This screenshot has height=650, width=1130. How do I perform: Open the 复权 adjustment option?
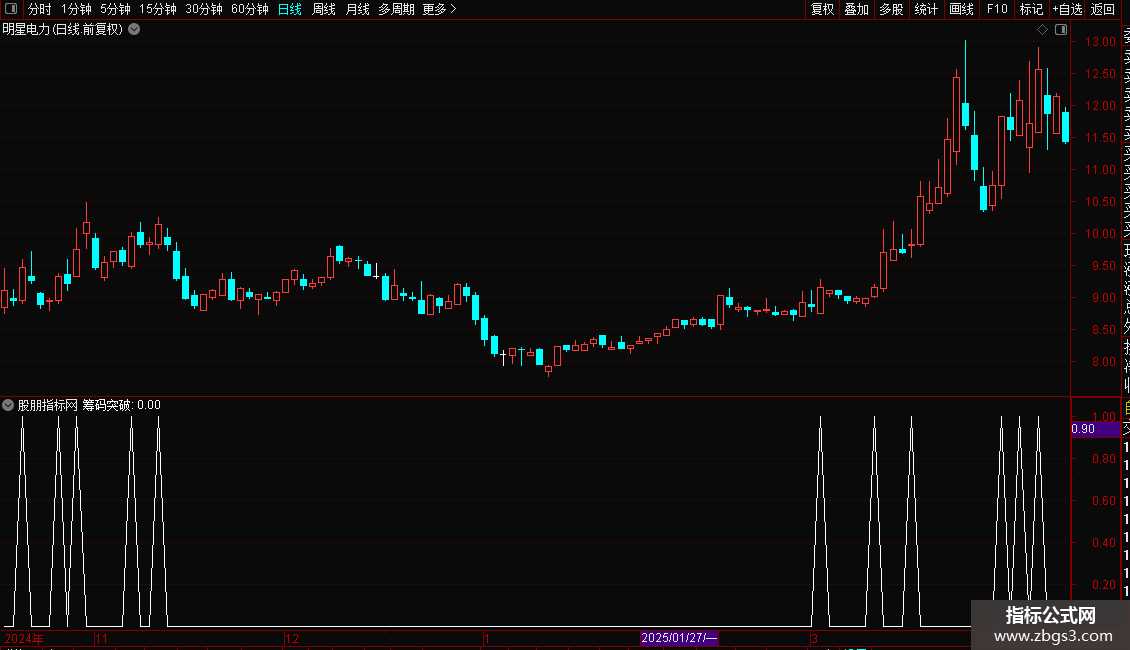(822, 9)
